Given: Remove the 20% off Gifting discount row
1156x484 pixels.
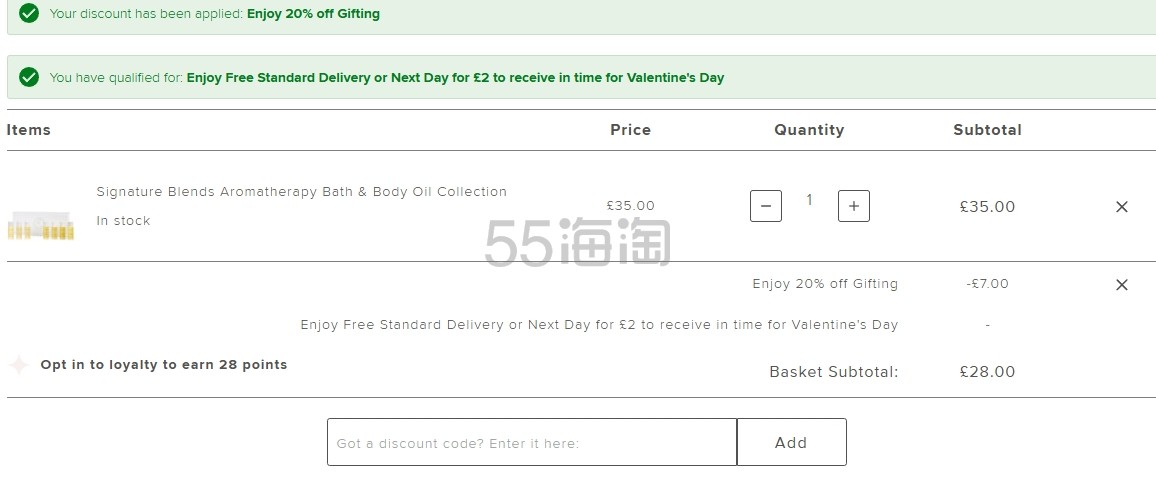Looking at the screenshot, I should point(1121,285).
